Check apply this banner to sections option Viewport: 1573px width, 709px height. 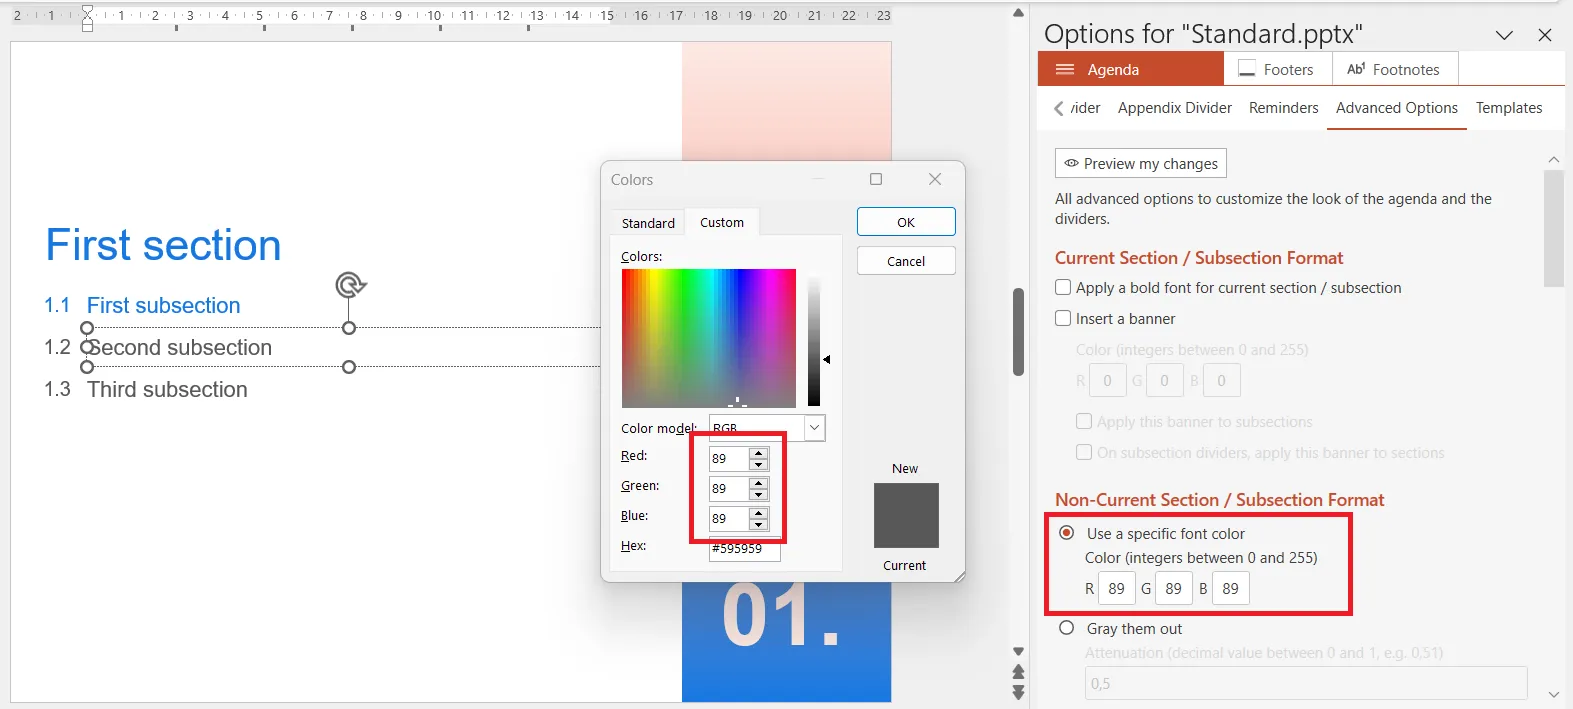point(1084,453)
